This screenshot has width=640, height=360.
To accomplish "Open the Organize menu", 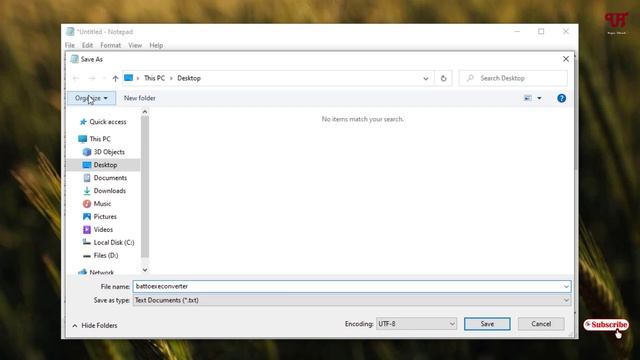I will click(91, 98).
